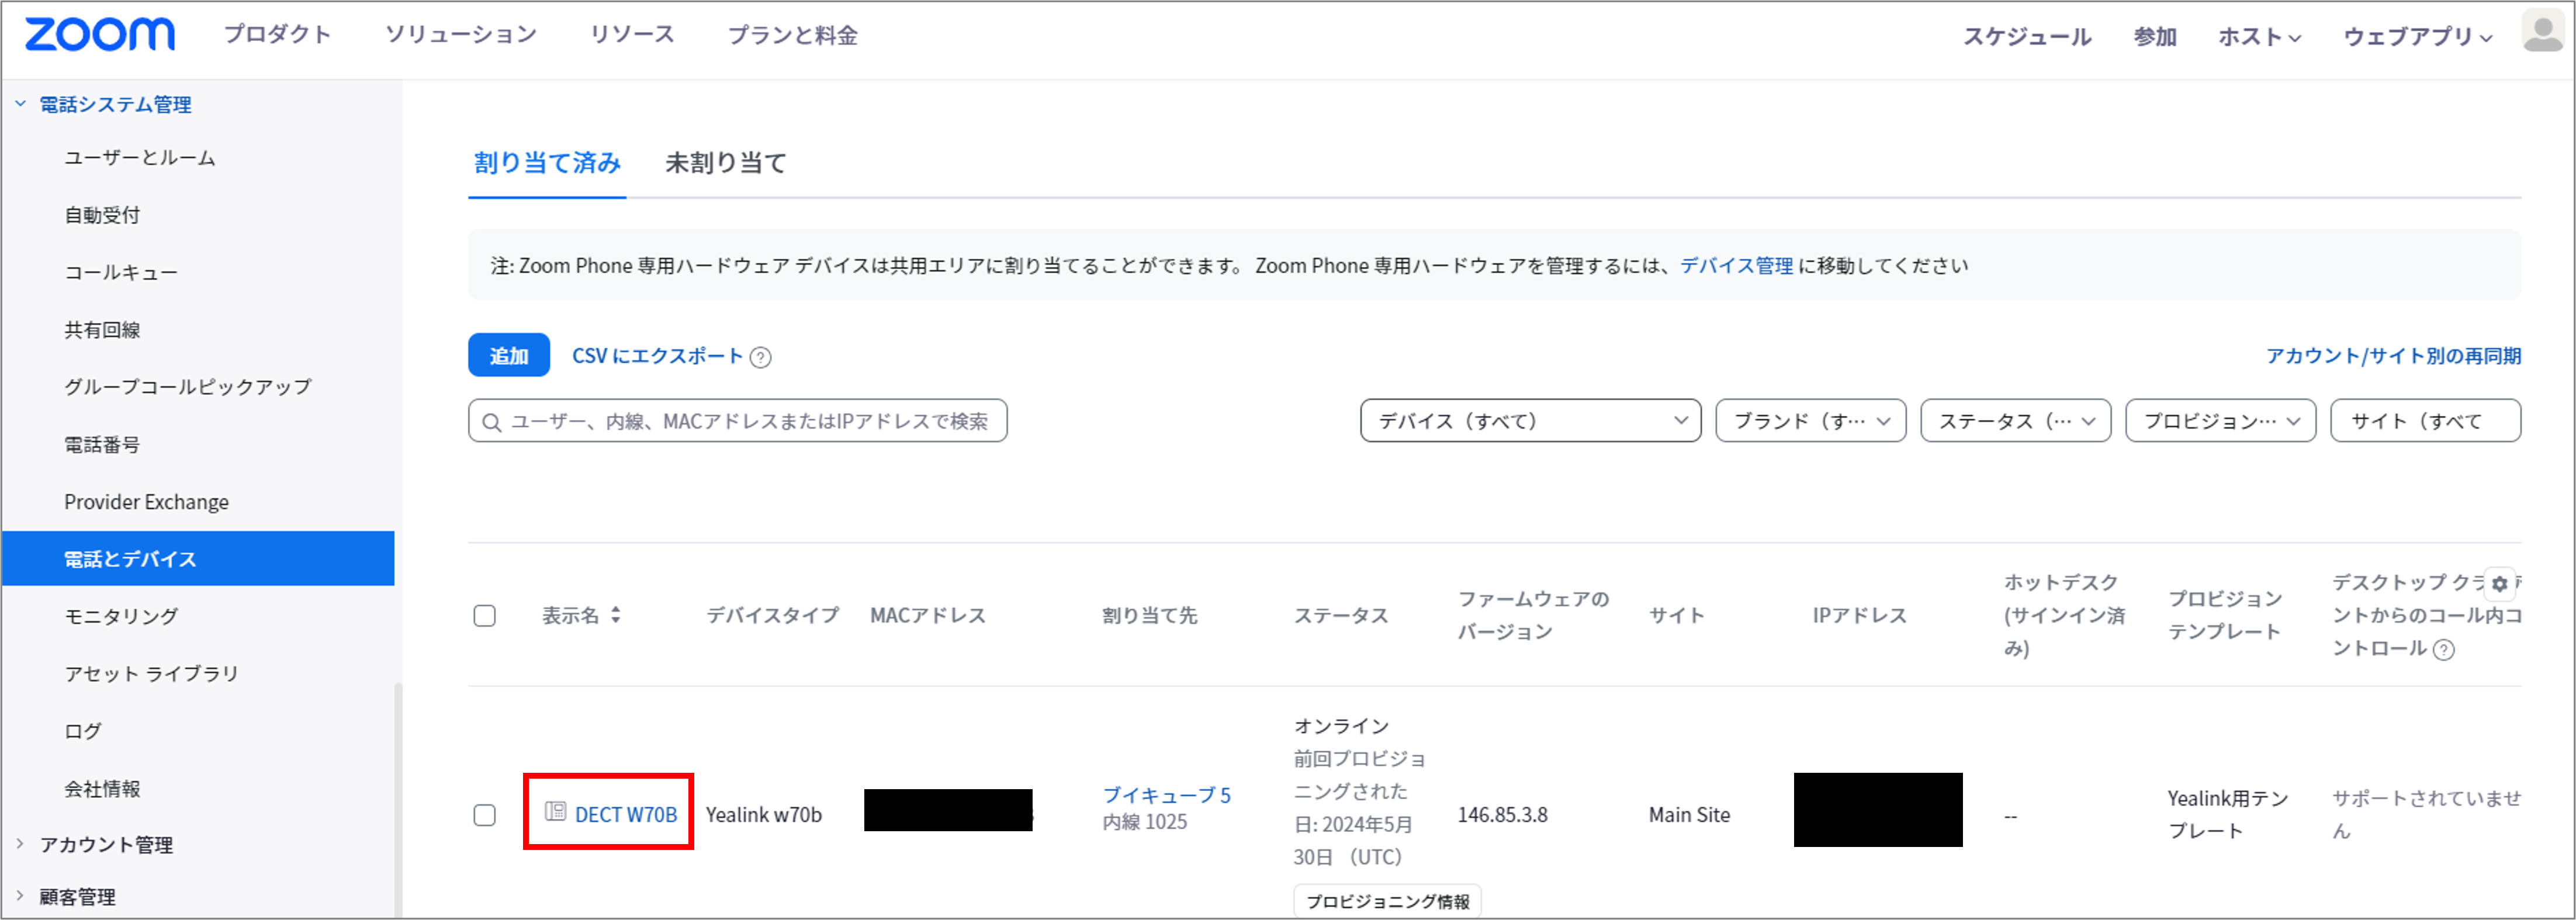
Task: Select 共有回線 in sidebar
Action: (102, 330)
